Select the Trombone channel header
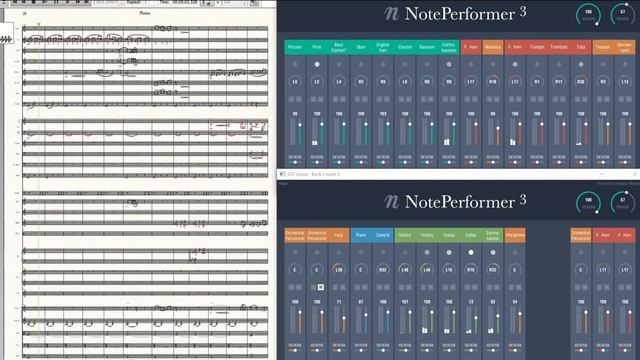Viewport: 640px width, 360px height. [559, 47]
